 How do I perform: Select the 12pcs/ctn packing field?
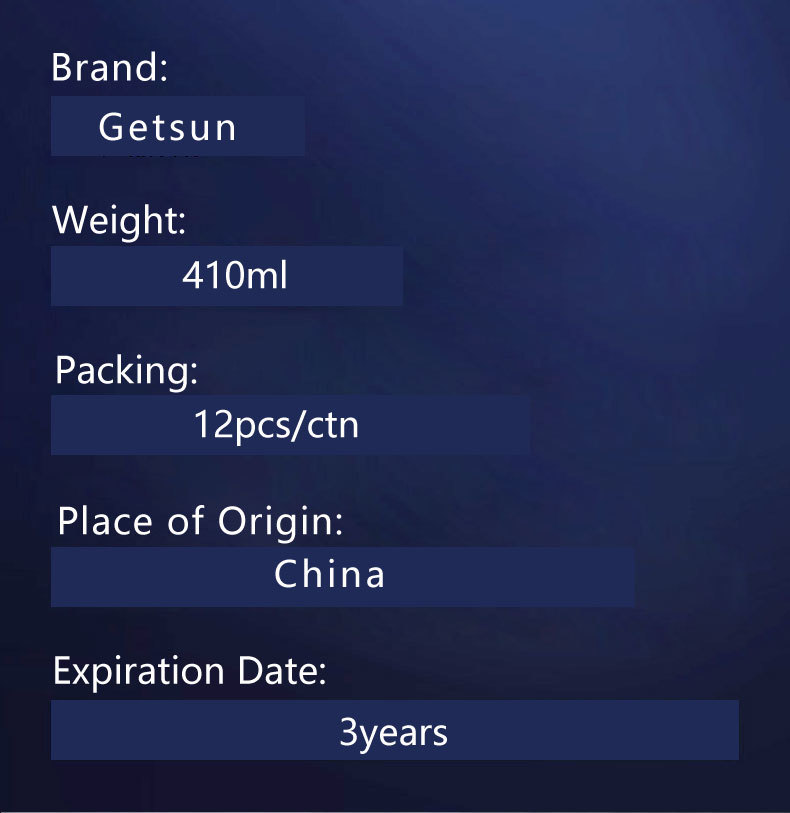(x=290, y=425)
